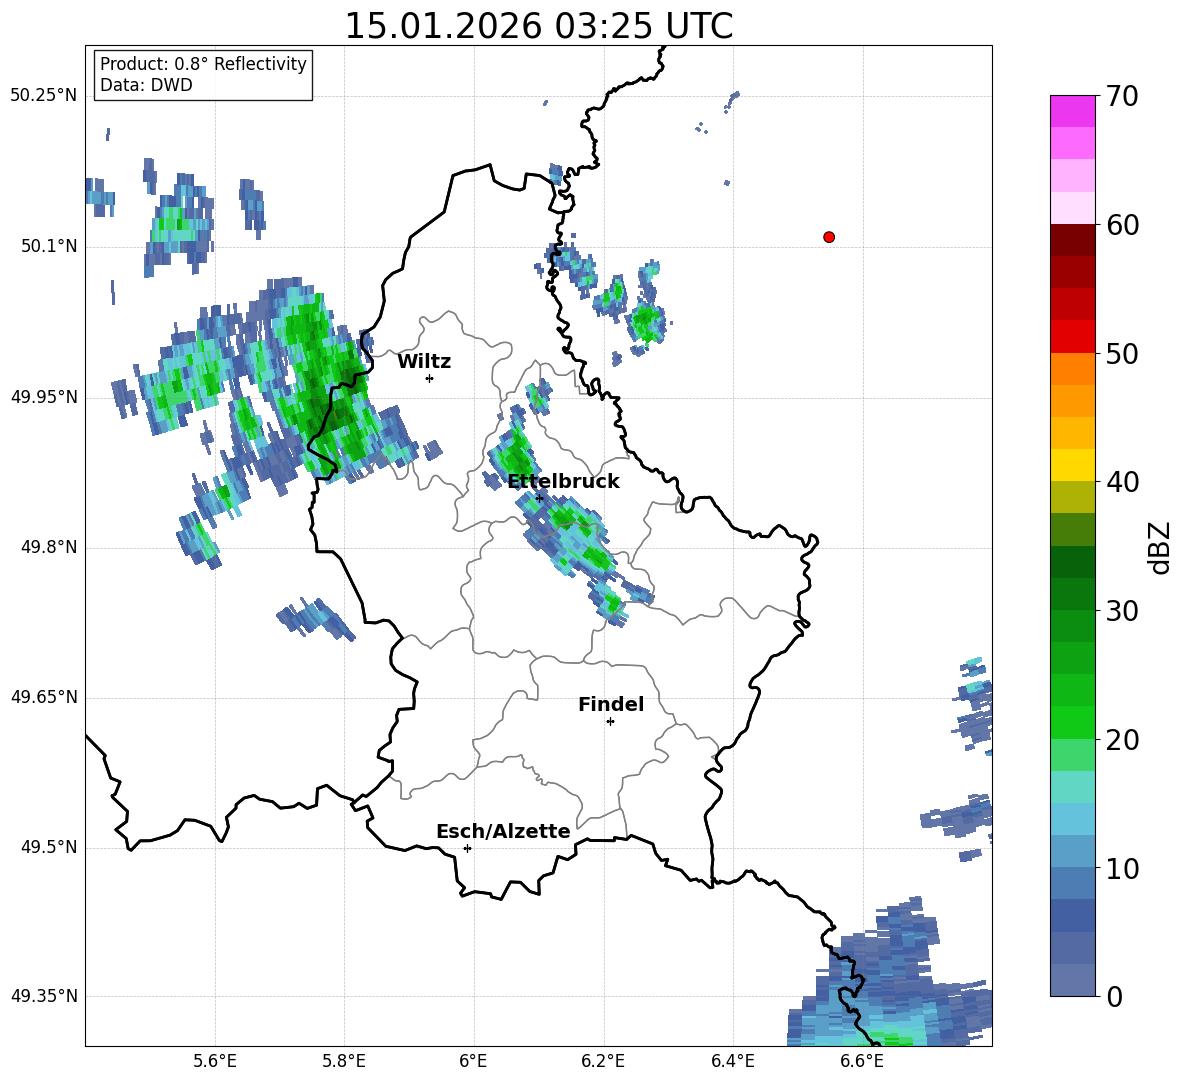1184x1081 pixels.
Task: Click the 10 colorbar tick label
Action: pyautogui.click(x=1121, y=868)
